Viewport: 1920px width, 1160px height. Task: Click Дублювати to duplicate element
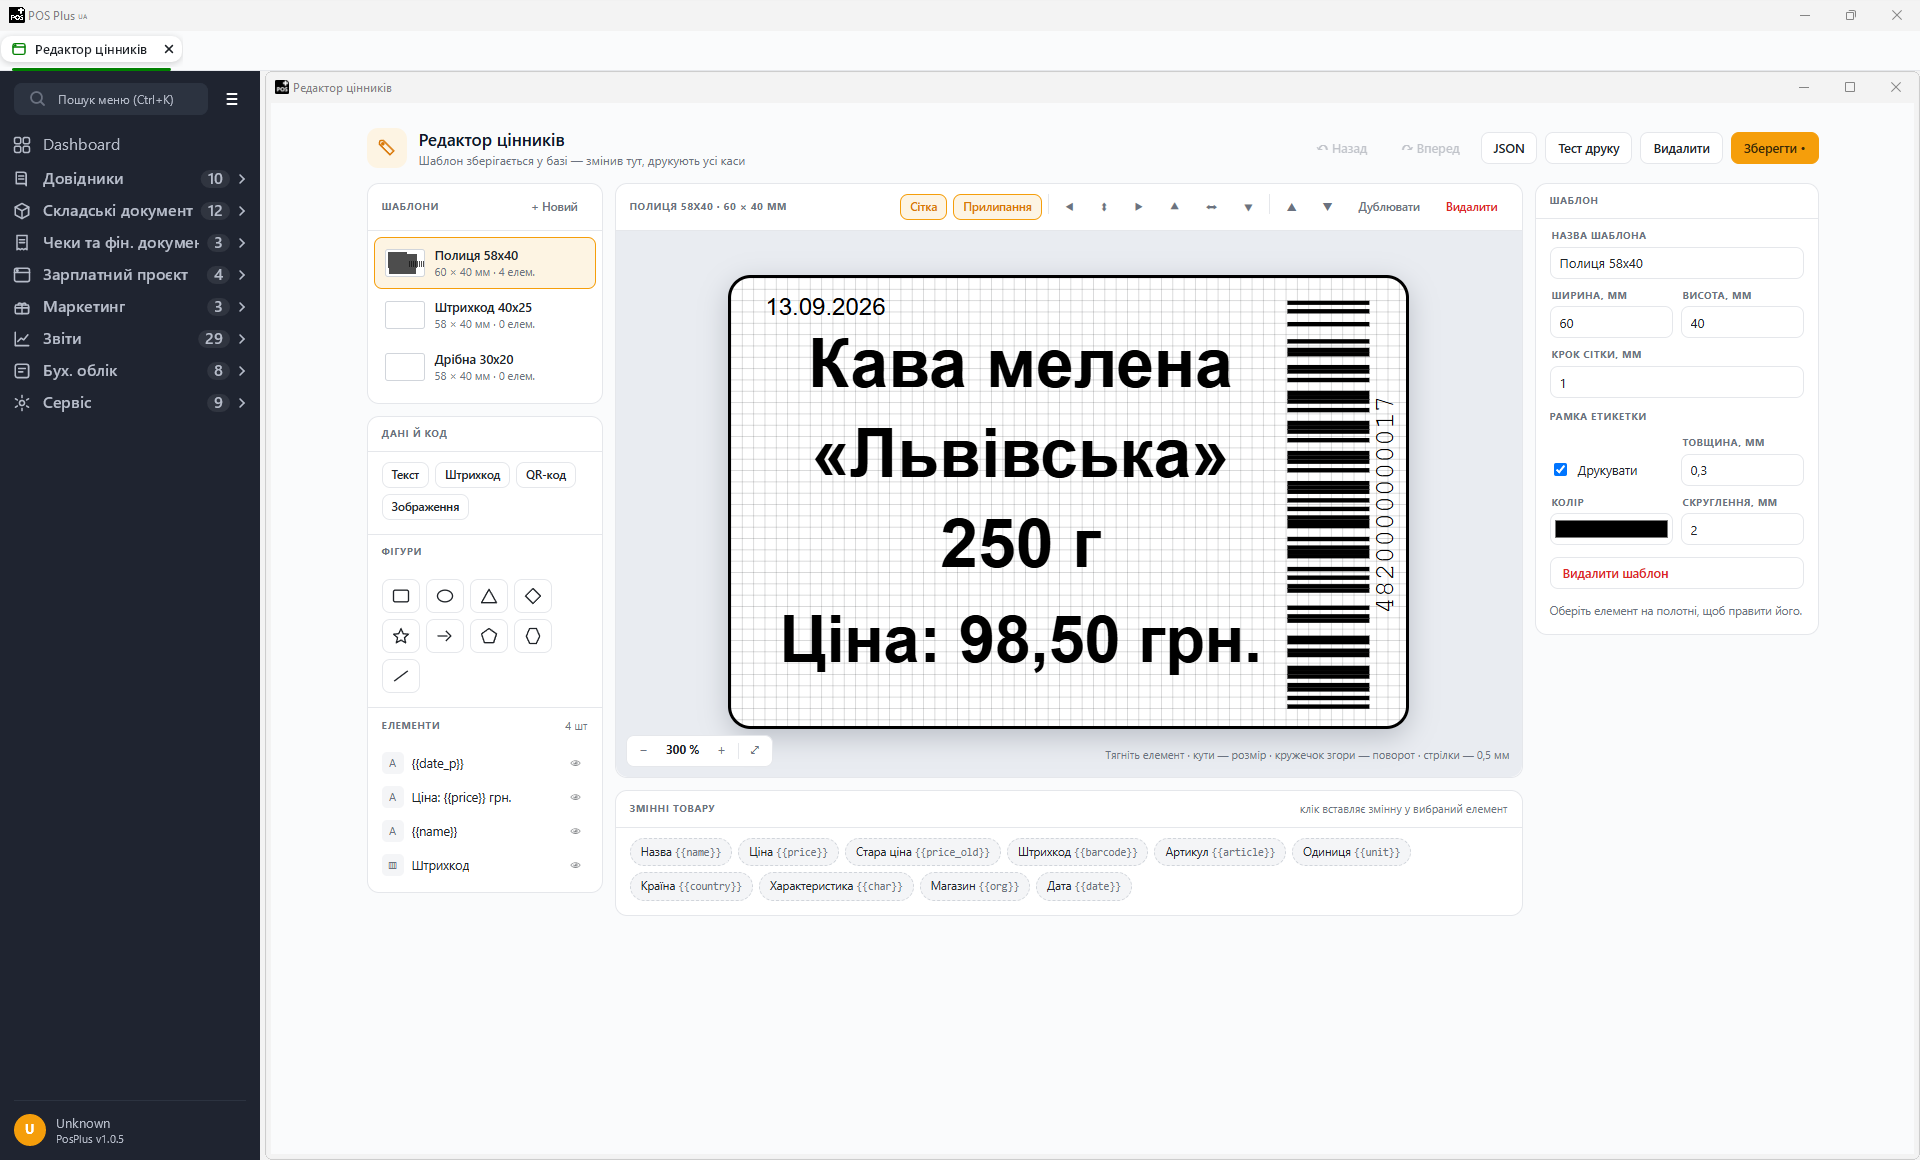click(x=1389, y=207)
